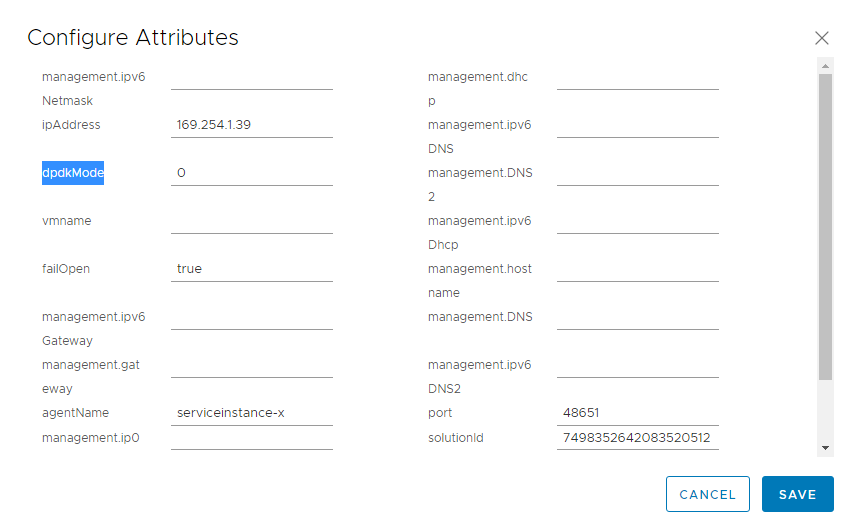
Task: Click the highlighted dpdkMode label
Action: coord(73,173)
